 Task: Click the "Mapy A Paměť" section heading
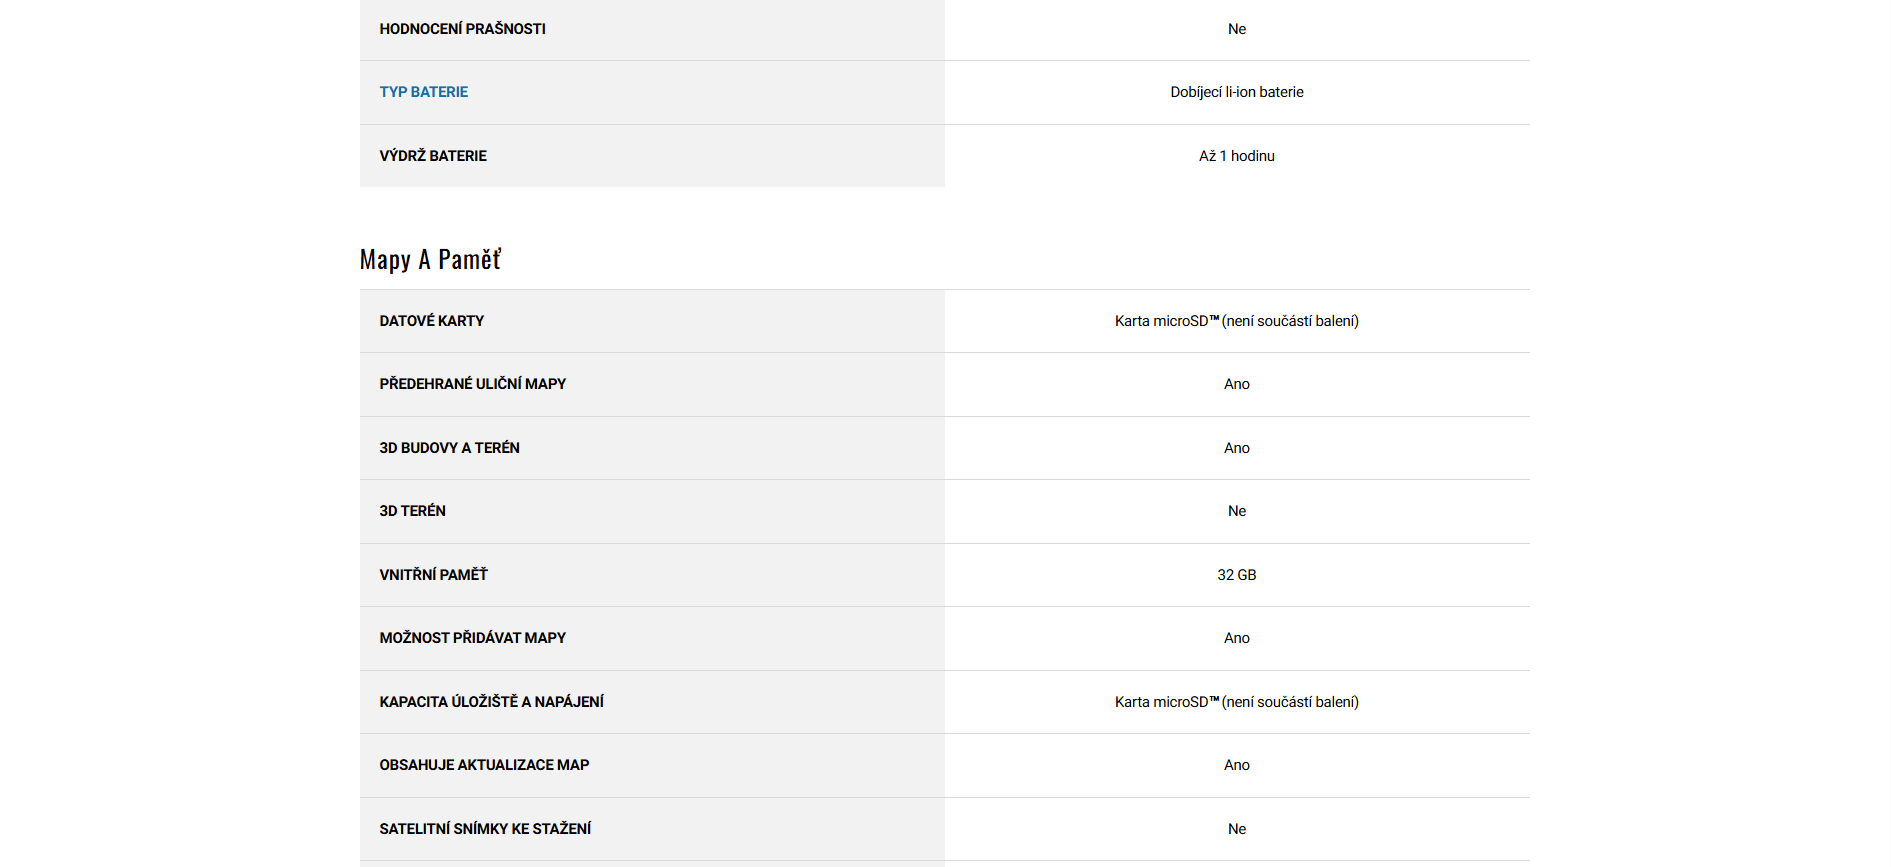click(430, 260)
